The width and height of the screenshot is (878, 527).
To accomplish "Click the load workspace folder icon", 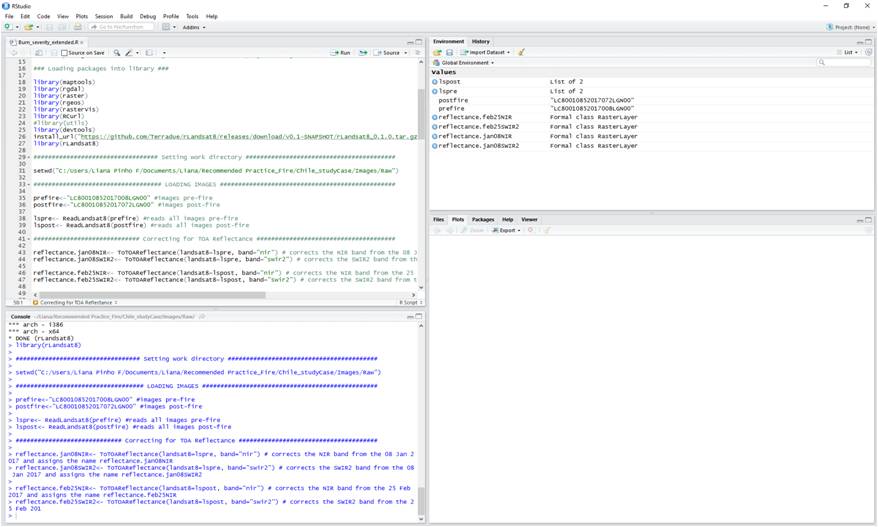I will click(437, 52).
